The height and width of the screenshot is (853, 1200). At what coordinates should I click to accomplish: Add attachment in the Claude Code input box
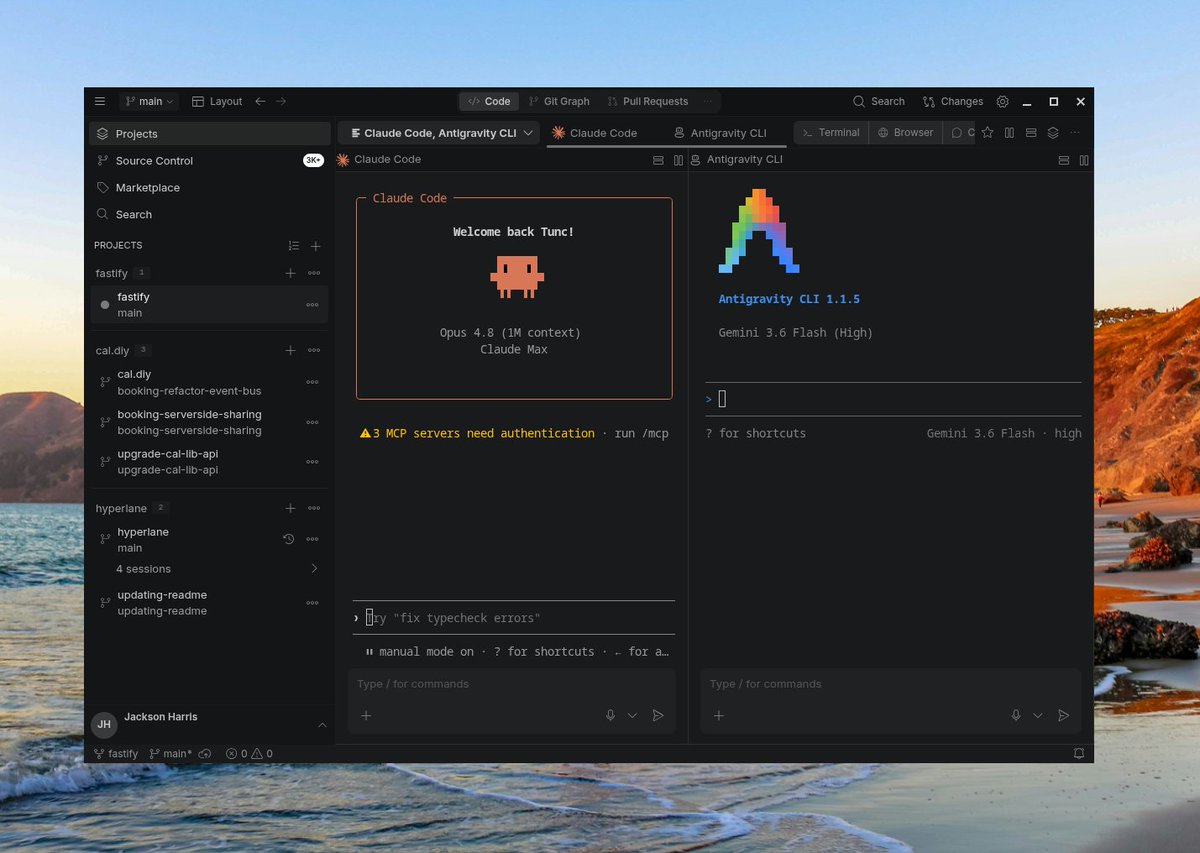[366, 715]
